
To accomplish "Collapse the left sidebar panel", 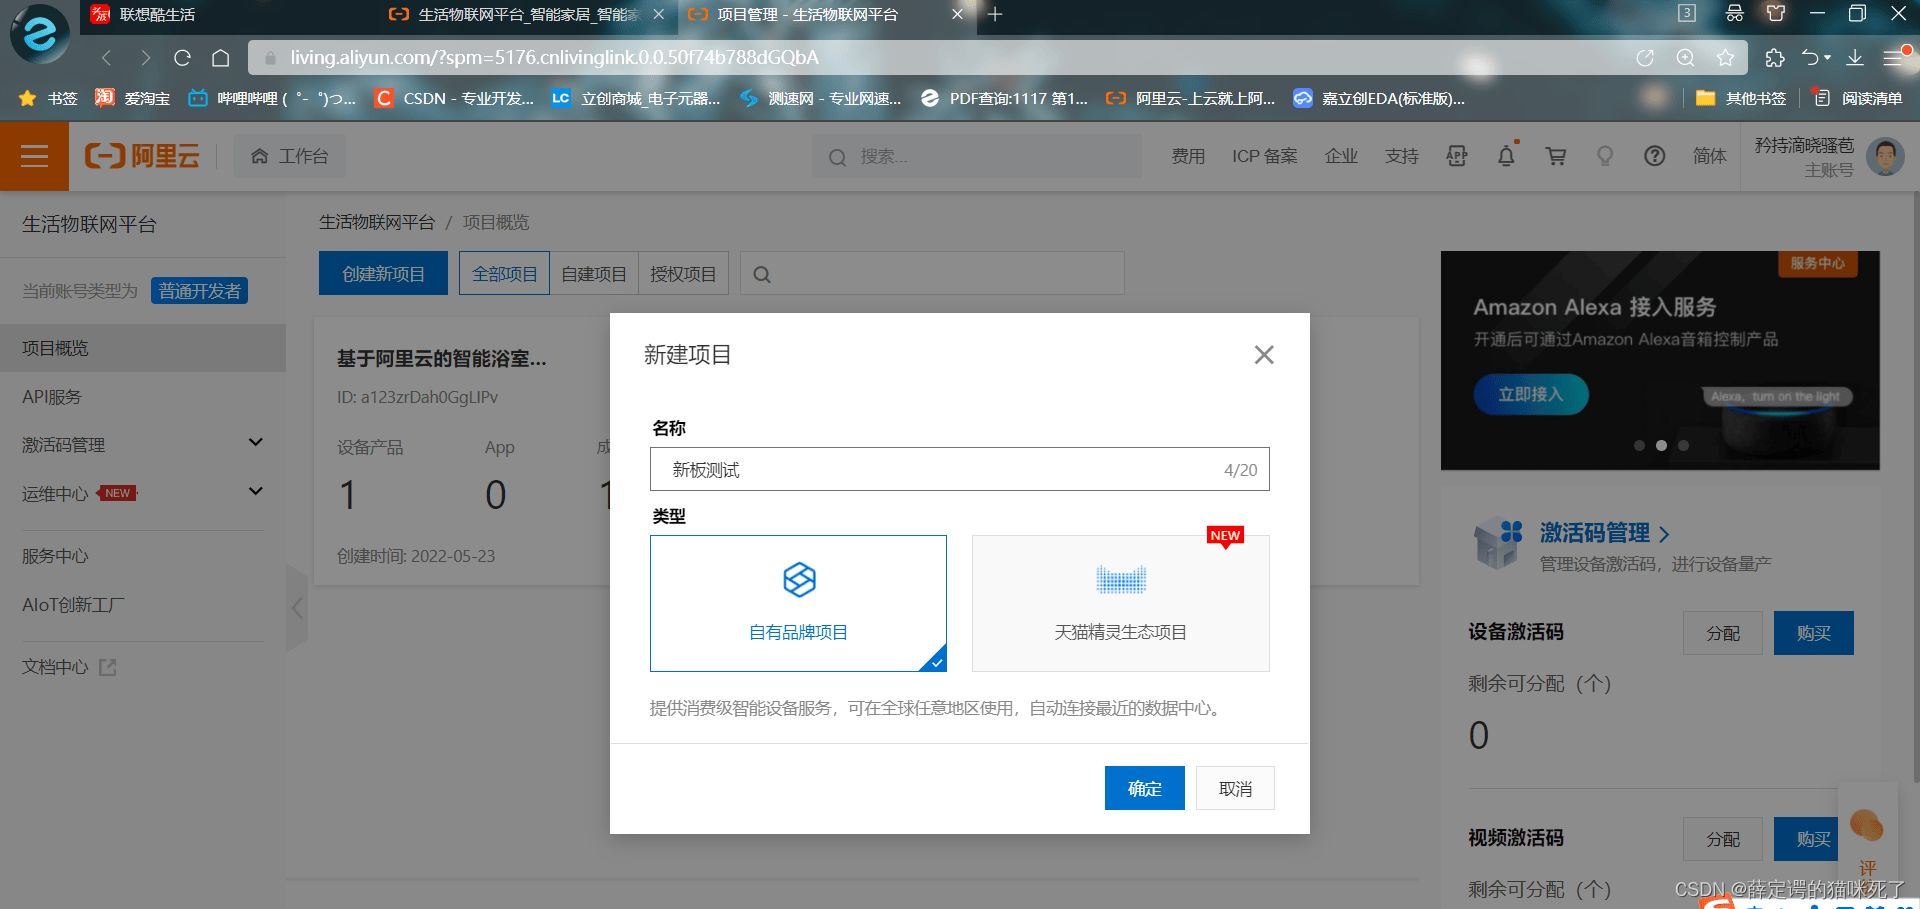I will pos(297,608).
